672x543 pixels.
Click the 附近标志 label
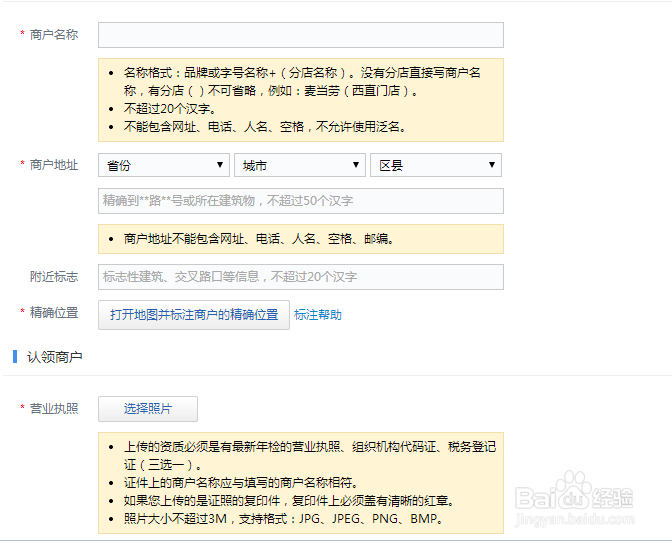[54, 276]
